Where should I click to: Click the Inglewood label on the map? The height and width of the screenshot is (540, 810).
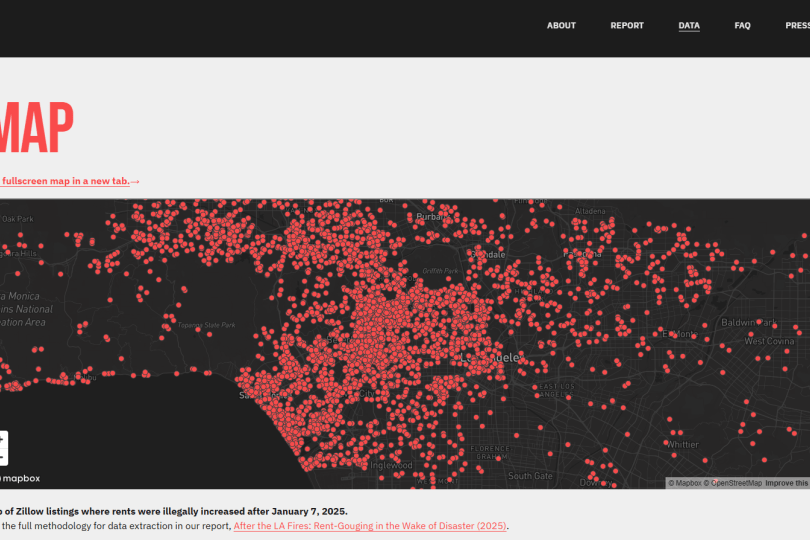[x=391, y=466]
